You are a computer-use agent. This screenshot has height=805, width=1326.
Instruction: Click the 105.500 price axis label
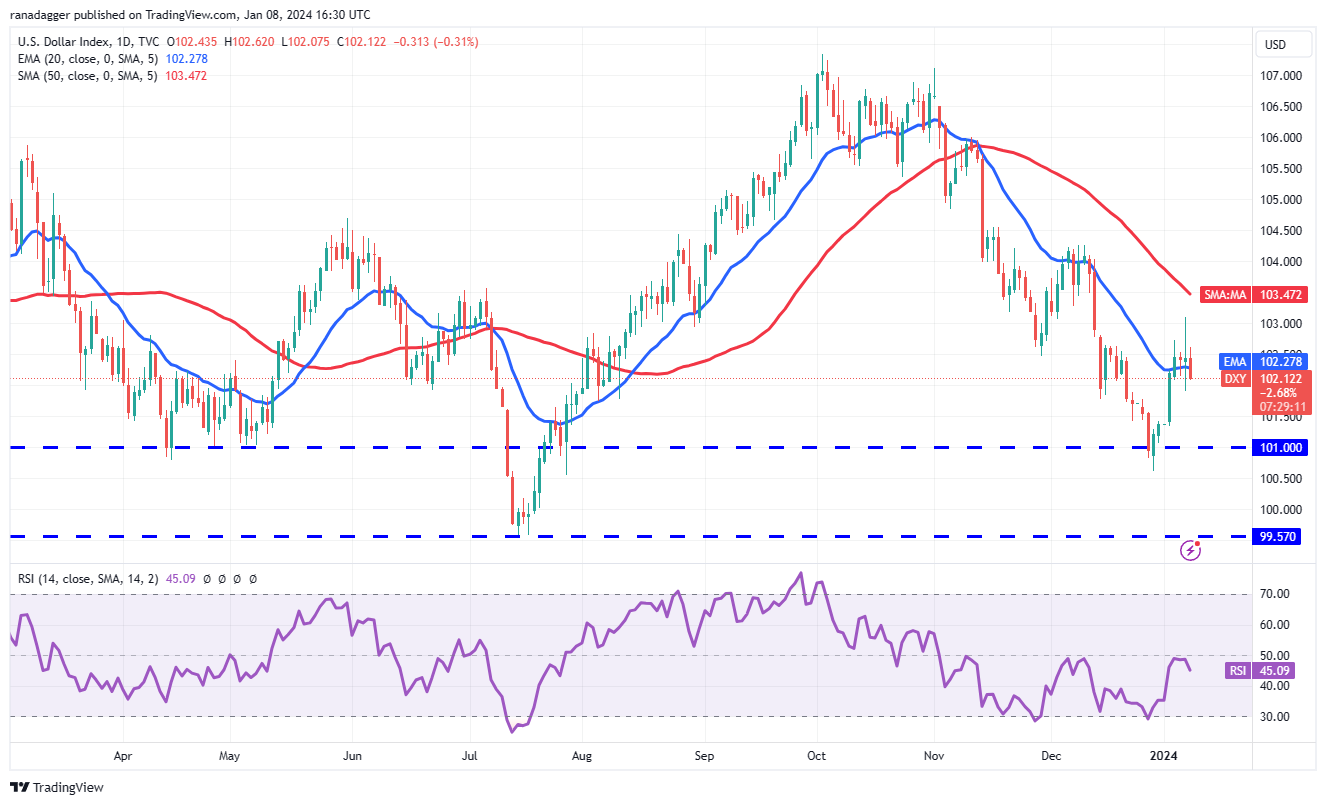pos(1281,169)
